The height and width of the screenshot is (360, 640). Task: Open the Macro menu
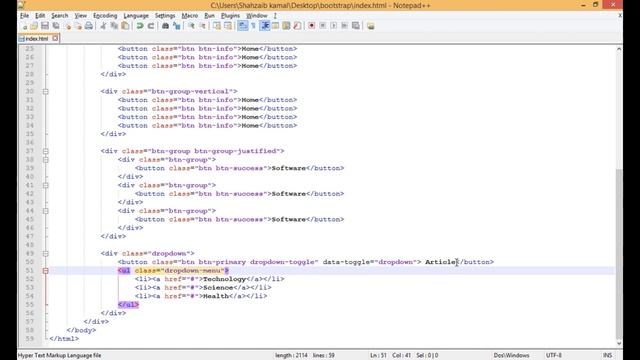(x=189, y=16)
